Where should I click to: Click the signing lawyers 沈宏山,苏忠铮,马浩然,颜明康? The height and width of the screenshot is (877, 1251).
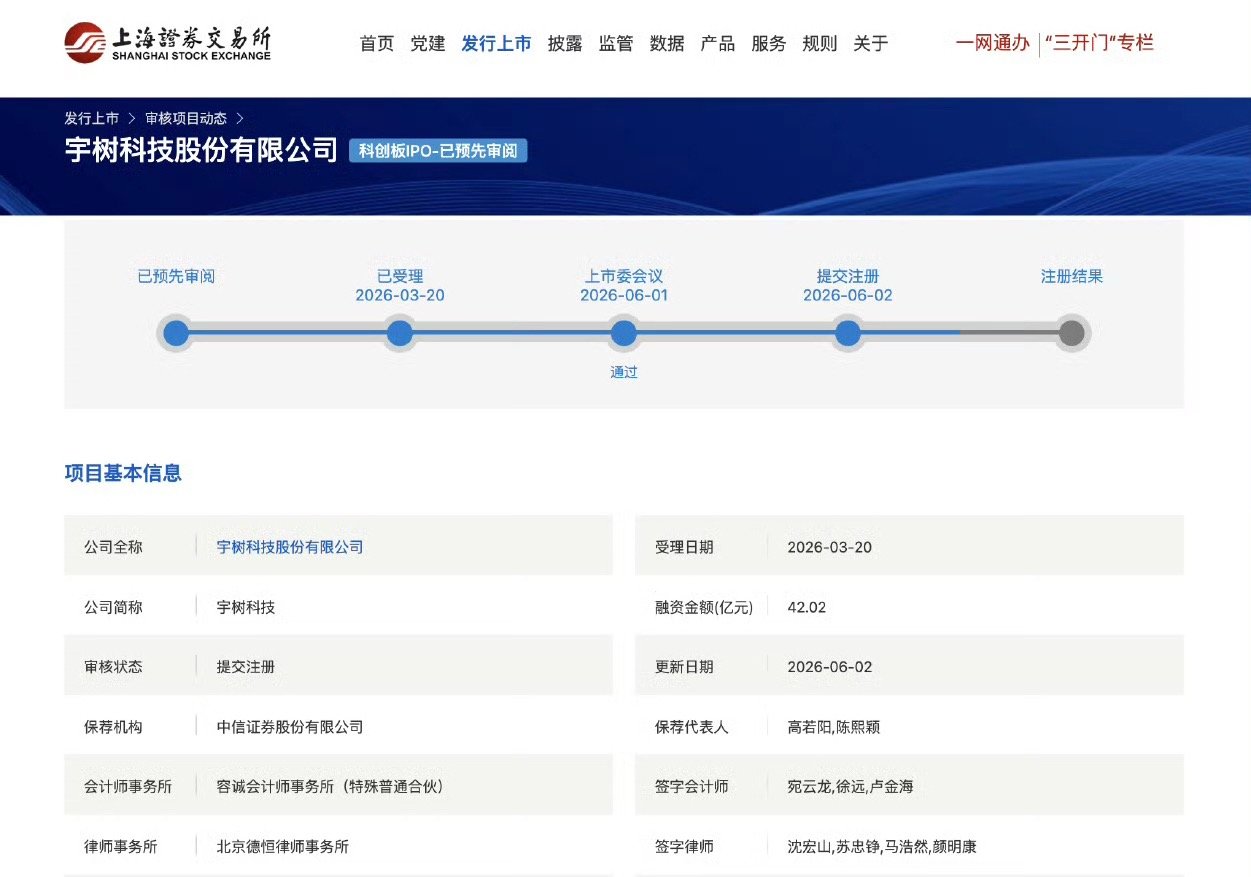tap(882, 847)
